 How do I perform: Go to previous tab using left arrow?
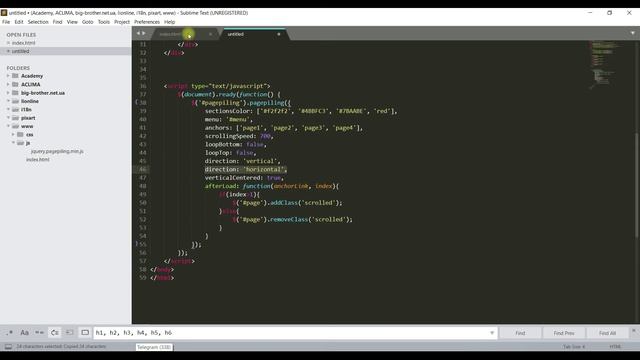coord(138,33)
